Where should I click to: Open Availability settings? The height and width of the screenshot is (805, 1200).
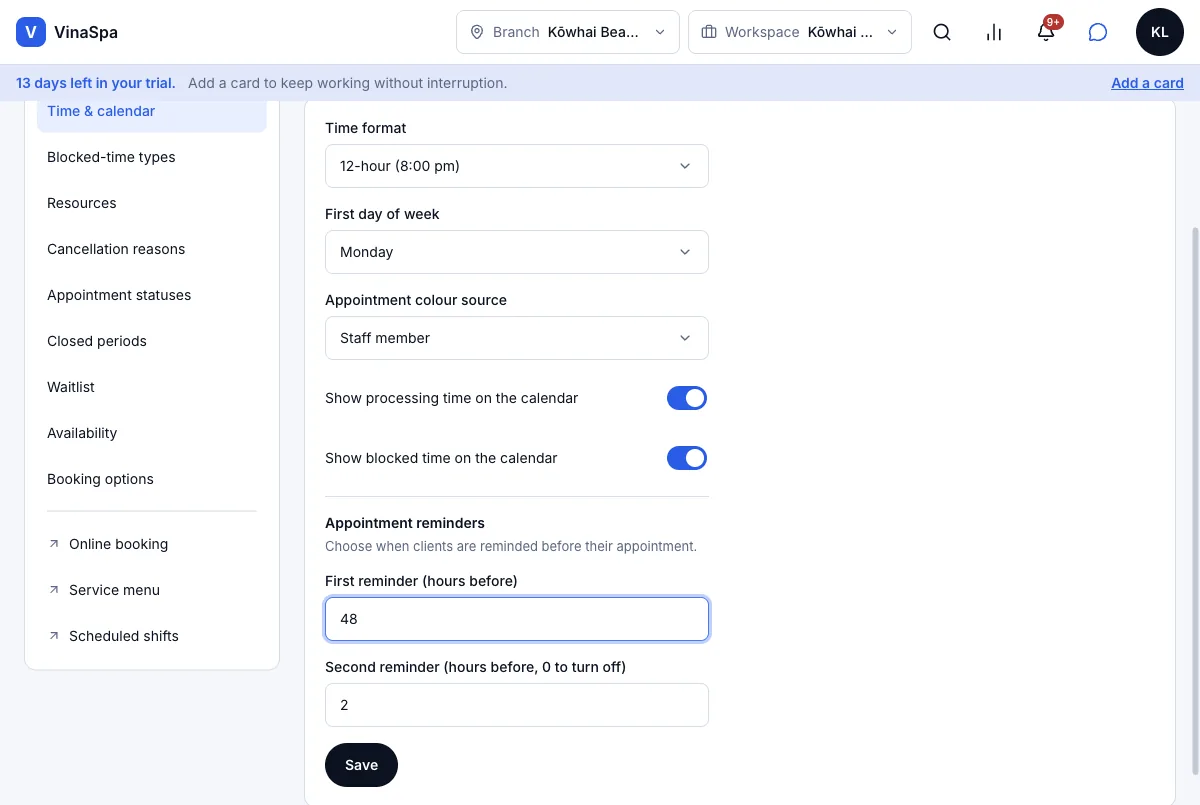point(152,433)
